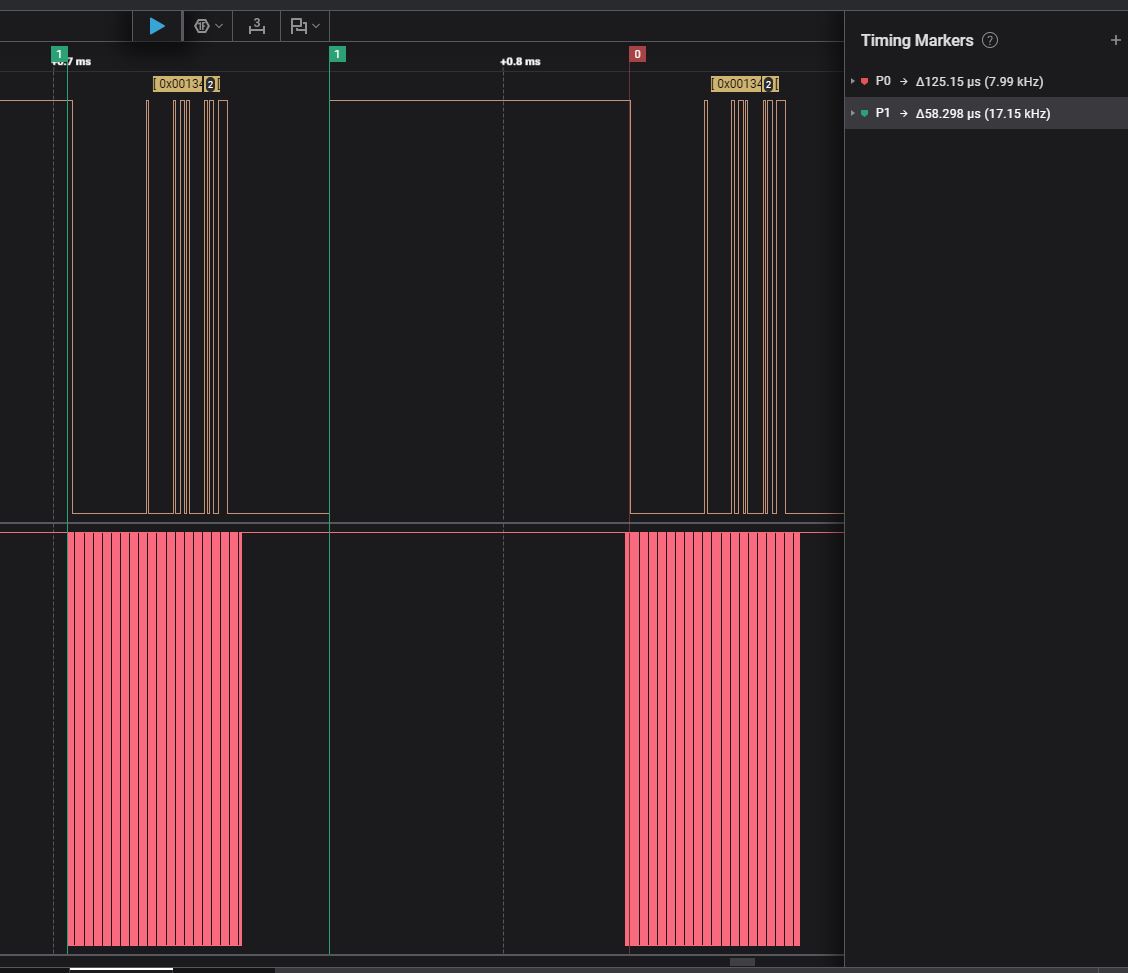The width and height of the screenshot is (1128, 973).
Task: Click the green P1 marker color icon
Action: 865,114
